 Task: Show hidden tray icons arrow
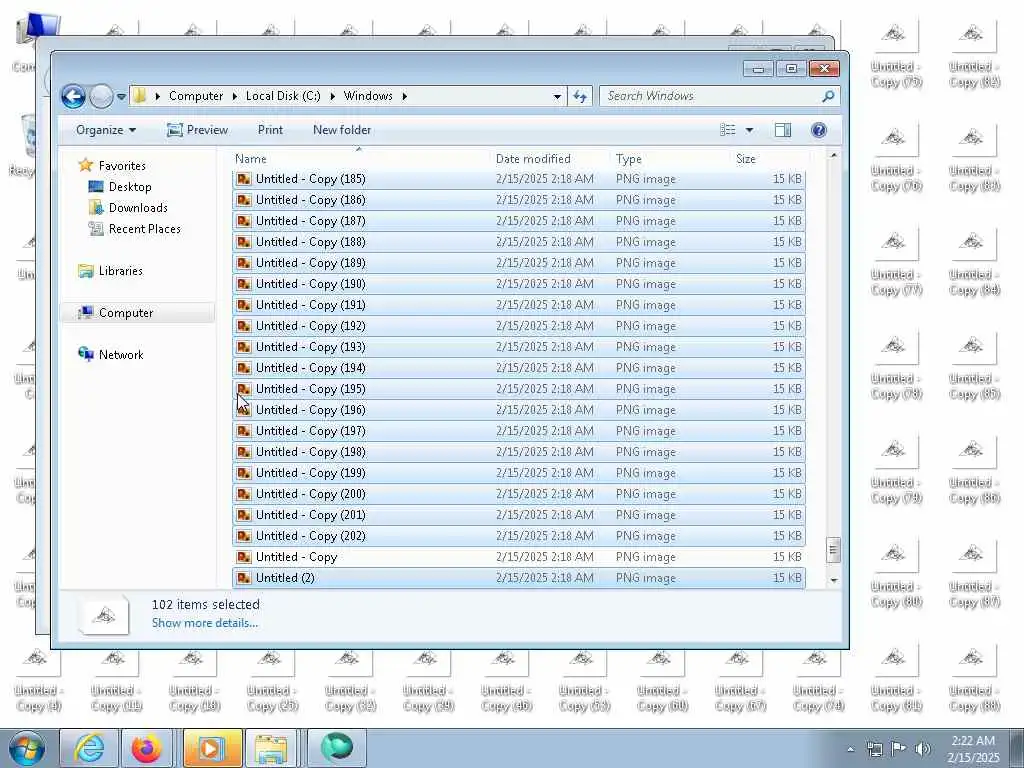tap(850, 749)
